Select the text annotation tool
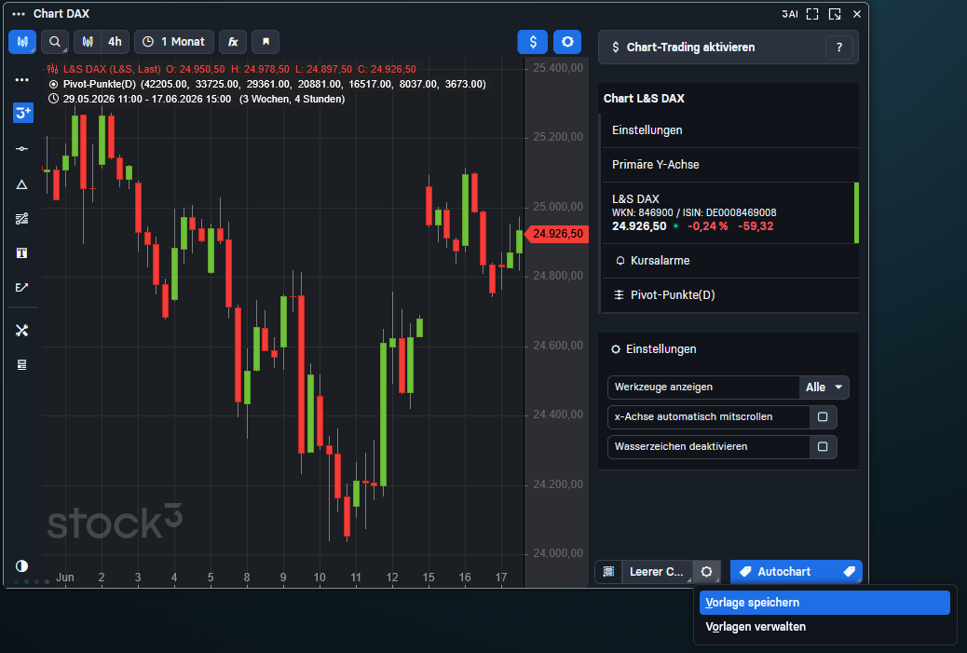The height and width of the screenshot is (653, 967). pyautogui.click(x=22, y=253)
